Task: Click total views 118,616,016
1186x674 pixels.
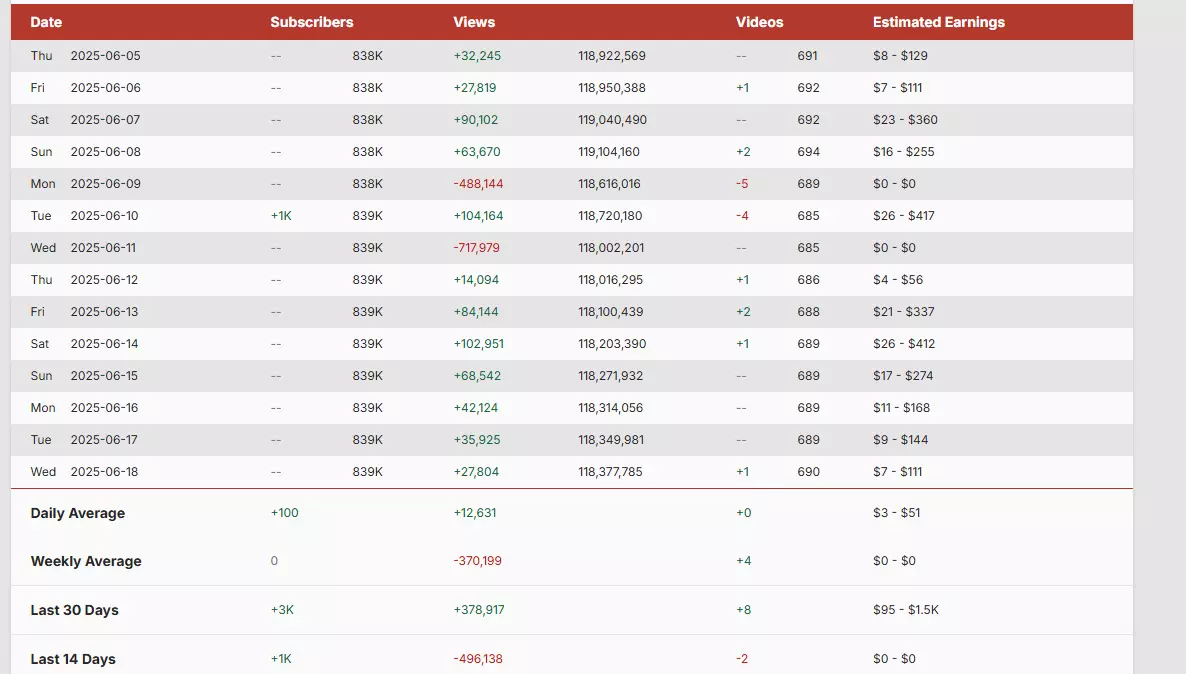Action: pyautogui.click(x=610, y=184)
